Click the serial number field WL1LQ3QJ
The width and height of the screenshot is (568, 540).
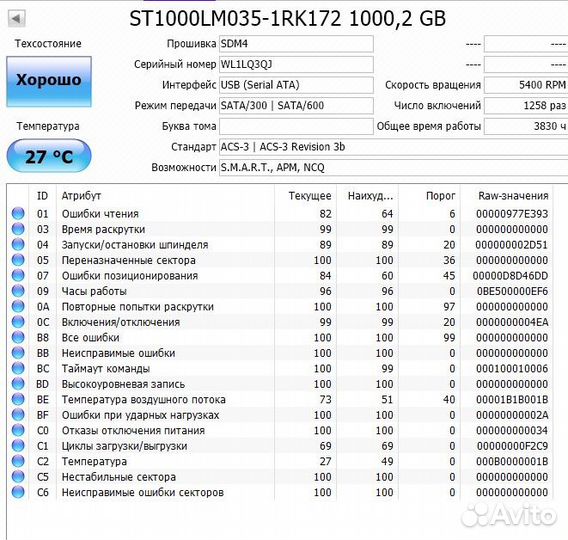coord(296,64)
